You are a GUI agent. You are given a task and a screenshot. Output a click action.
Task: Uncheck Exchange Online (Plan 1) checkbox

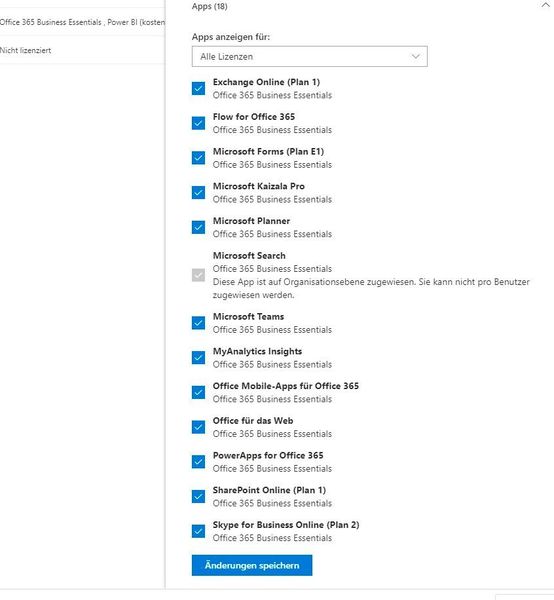[x=198, y=88]
